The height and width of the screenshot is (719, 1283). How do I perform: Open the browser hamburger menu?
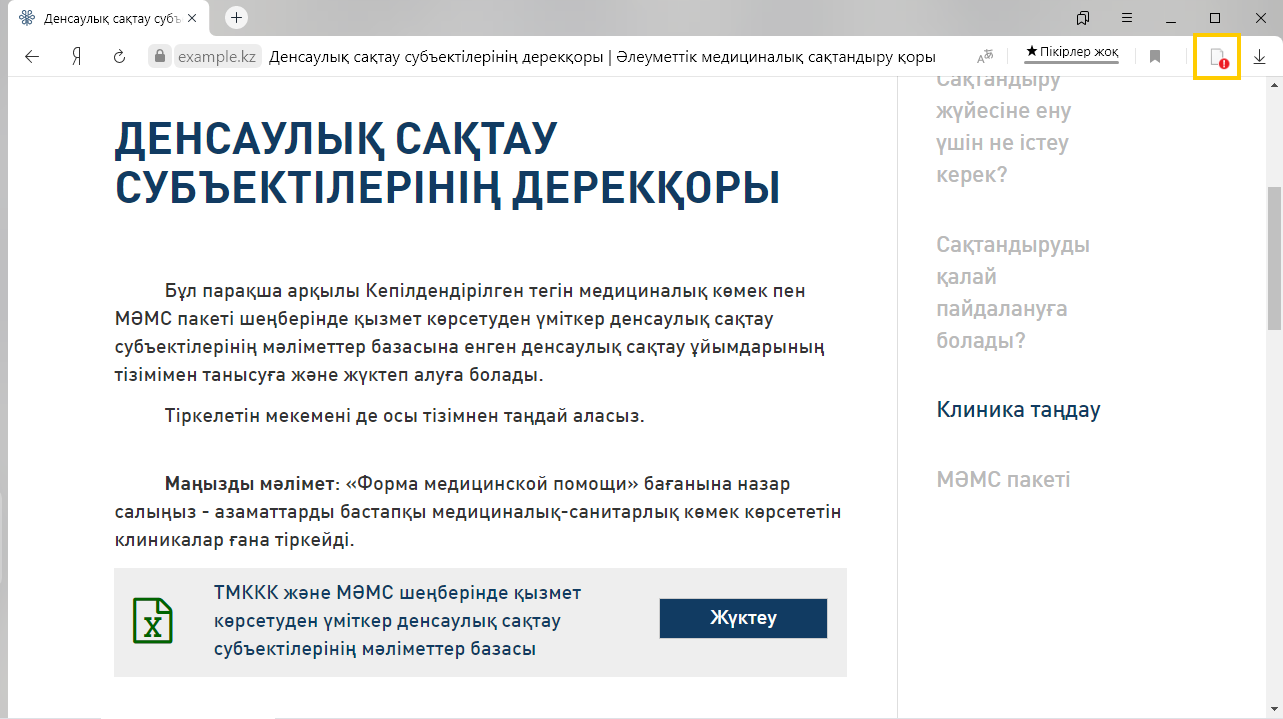point(1127,18)
